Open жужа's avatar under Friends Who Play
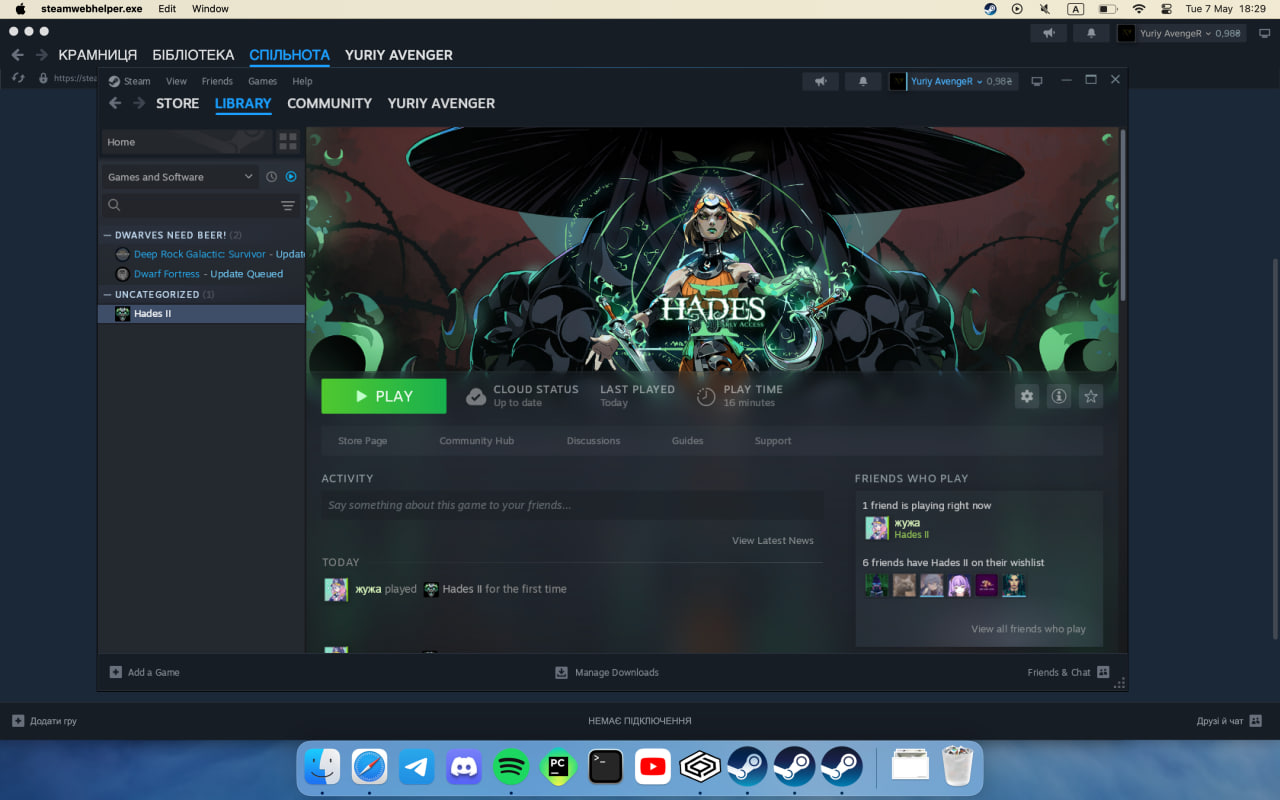1280x800 pixels. pos(877,528)
